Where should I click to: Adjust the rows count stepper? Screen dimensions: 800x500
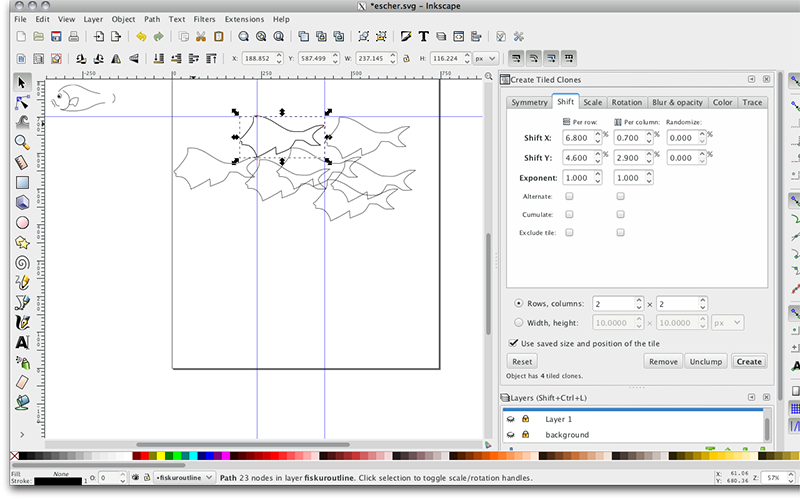click(x=639, y=304)
